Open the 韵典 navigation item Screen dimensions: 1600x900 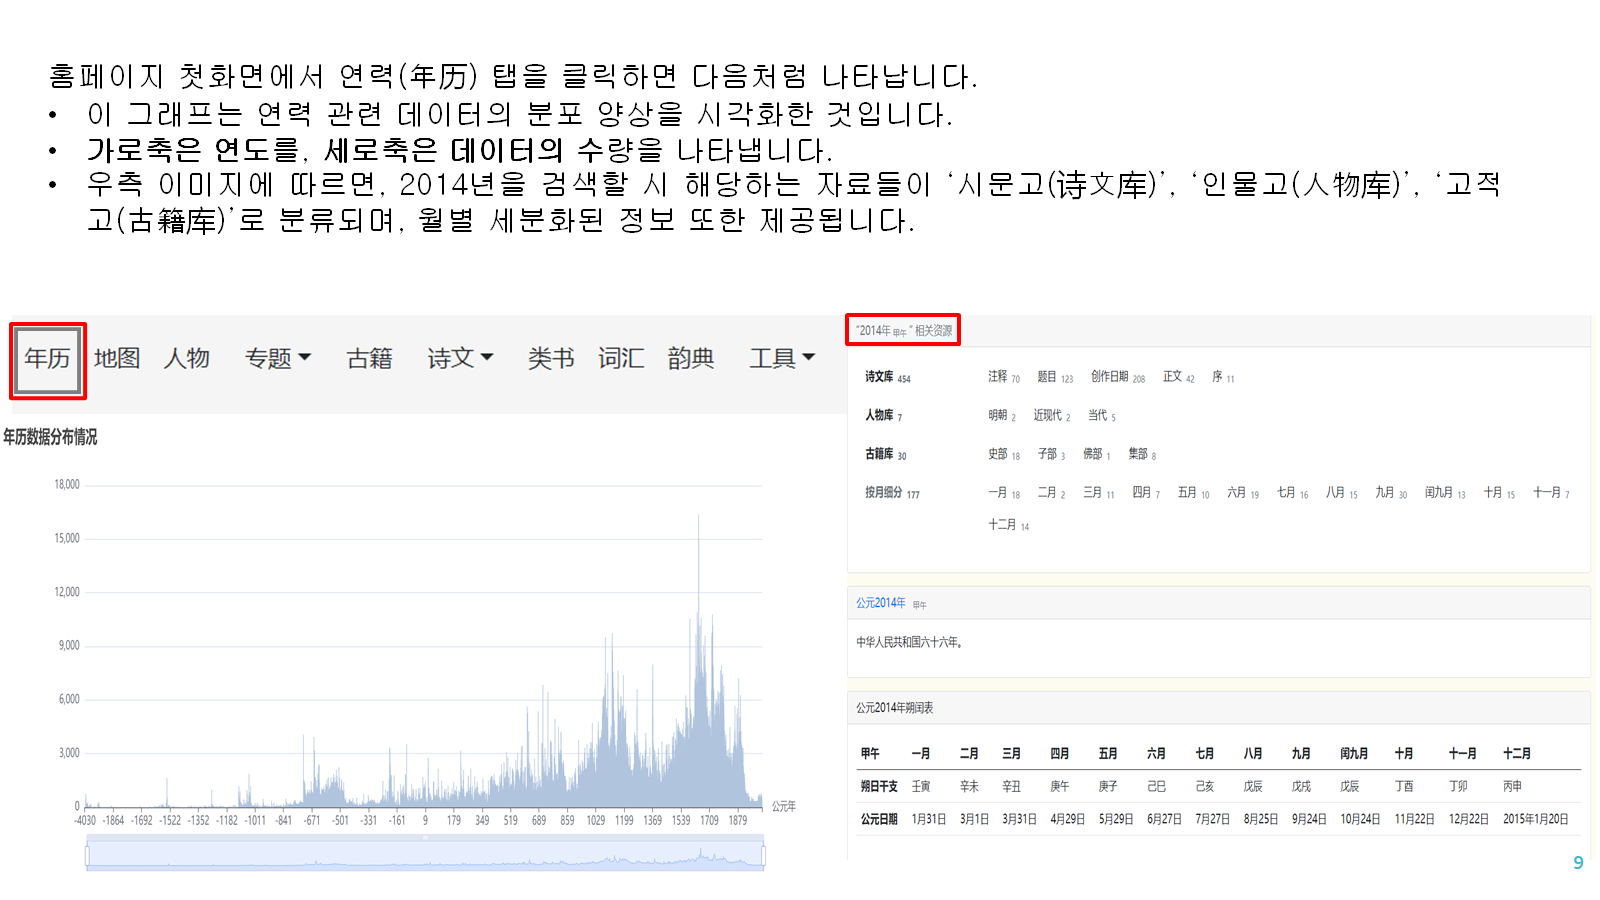pos(691,359)
